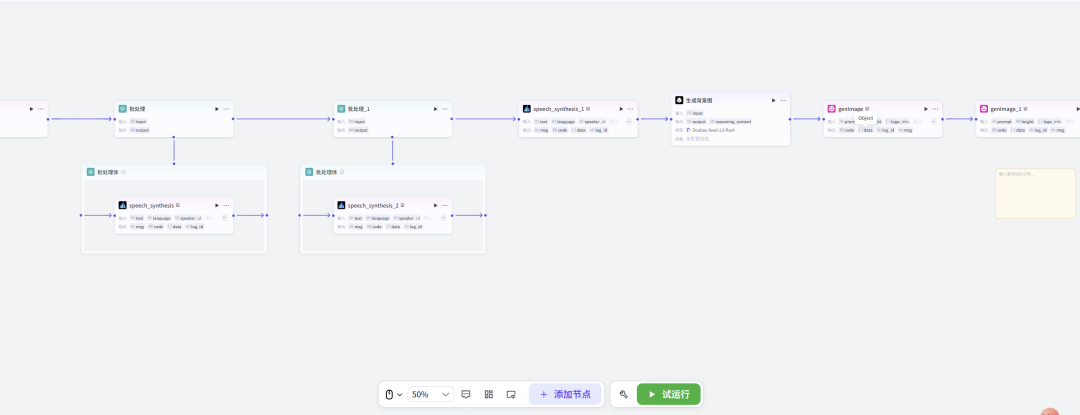Open more options on 生成背景图 node
Viewport: 1080px width, 415px height.
coord(782,100)
